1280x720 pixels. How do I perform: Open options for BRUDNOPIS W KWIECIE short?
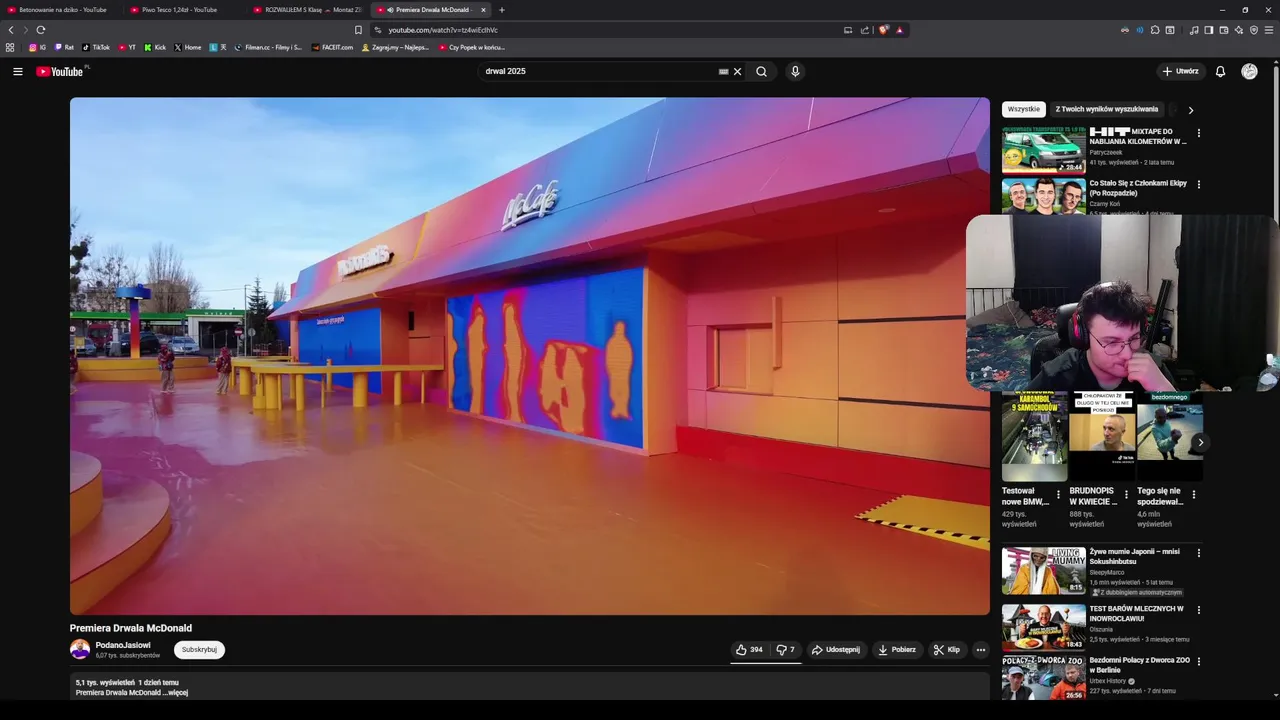(1126, 494)
